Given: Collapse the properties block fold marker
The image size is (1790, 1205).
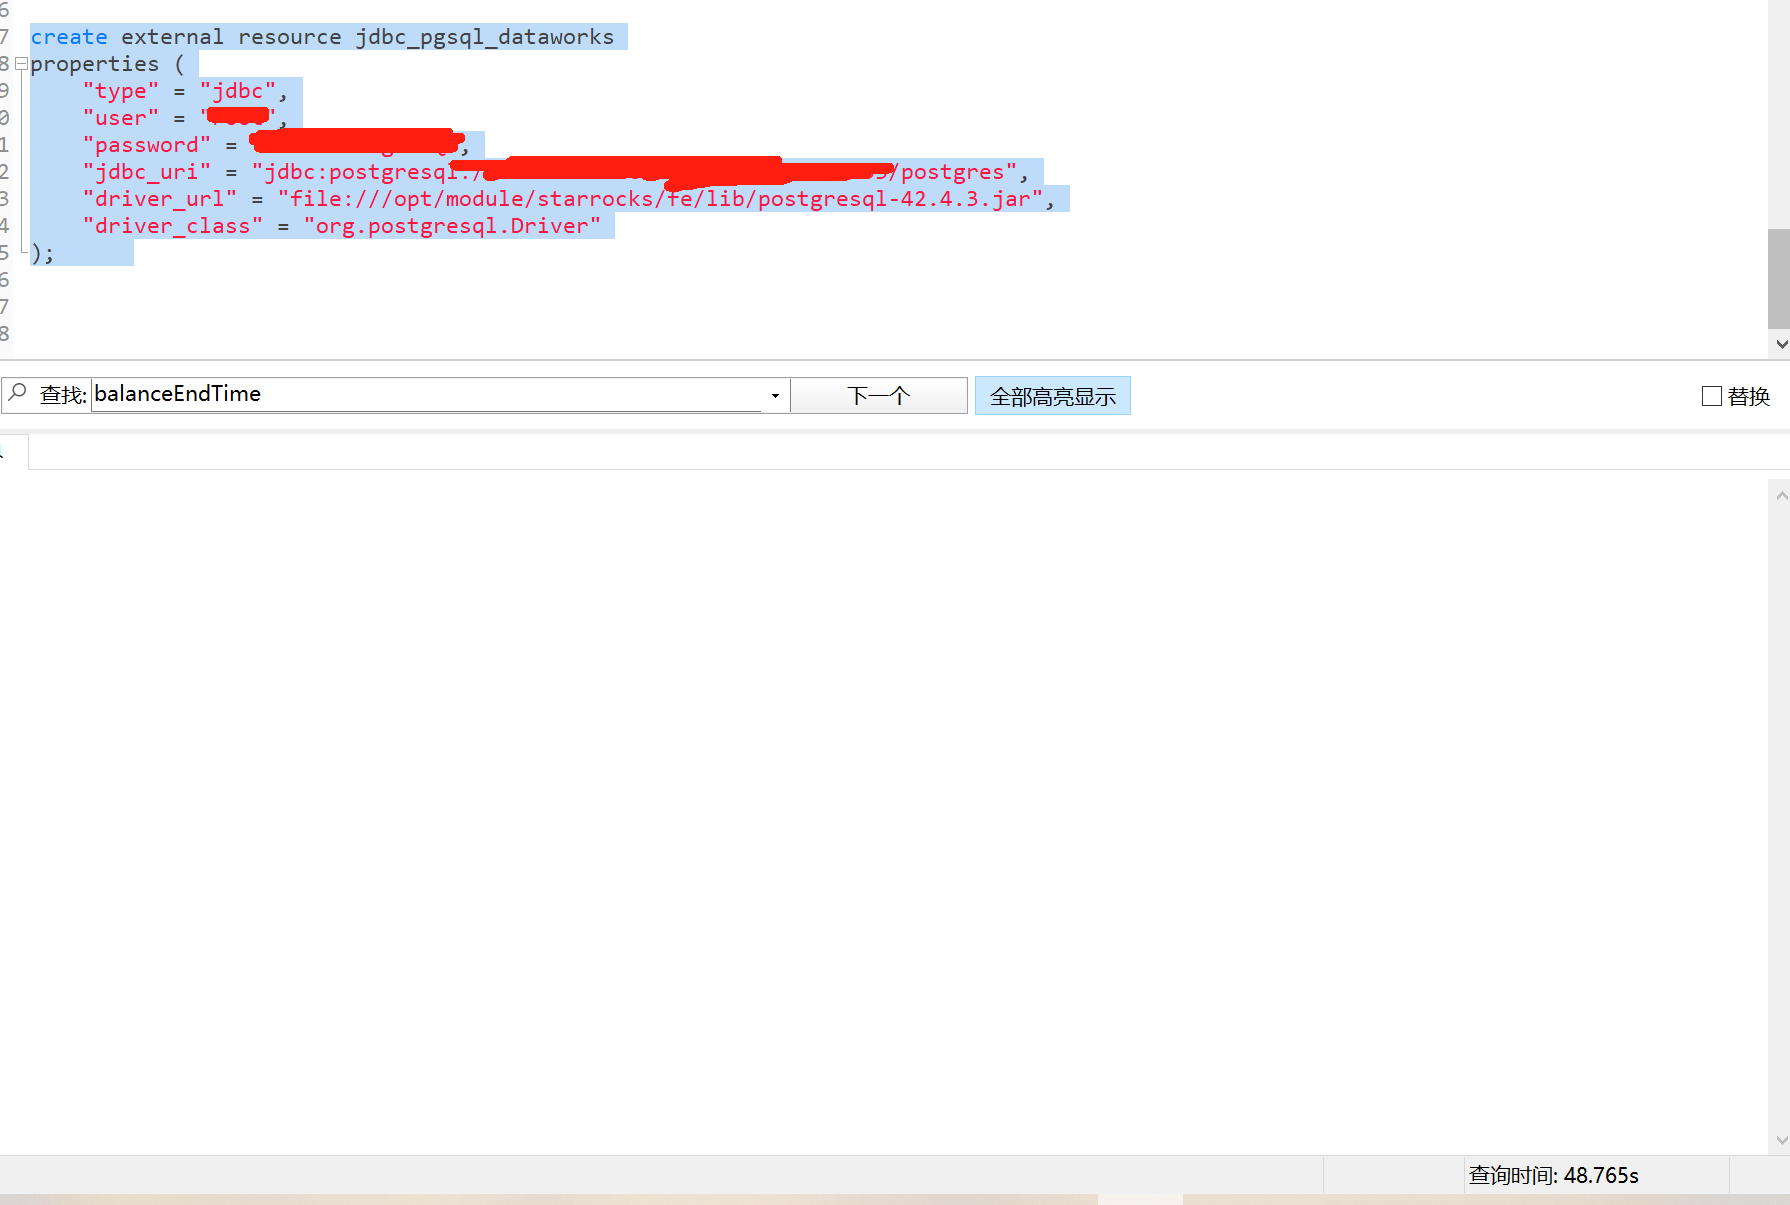Looking at the screenshot, I should [x=21, y=64].
